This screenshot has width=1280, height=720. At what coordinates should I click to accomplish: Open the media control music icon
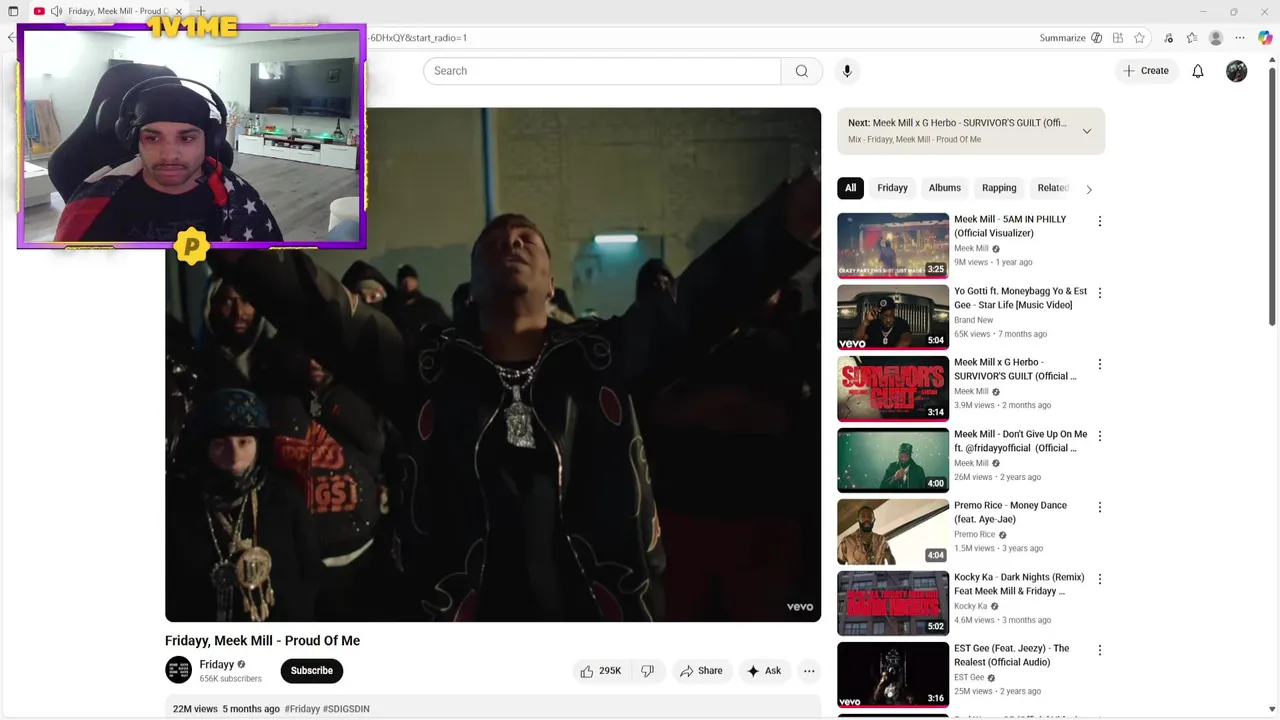coord(1168,38)
